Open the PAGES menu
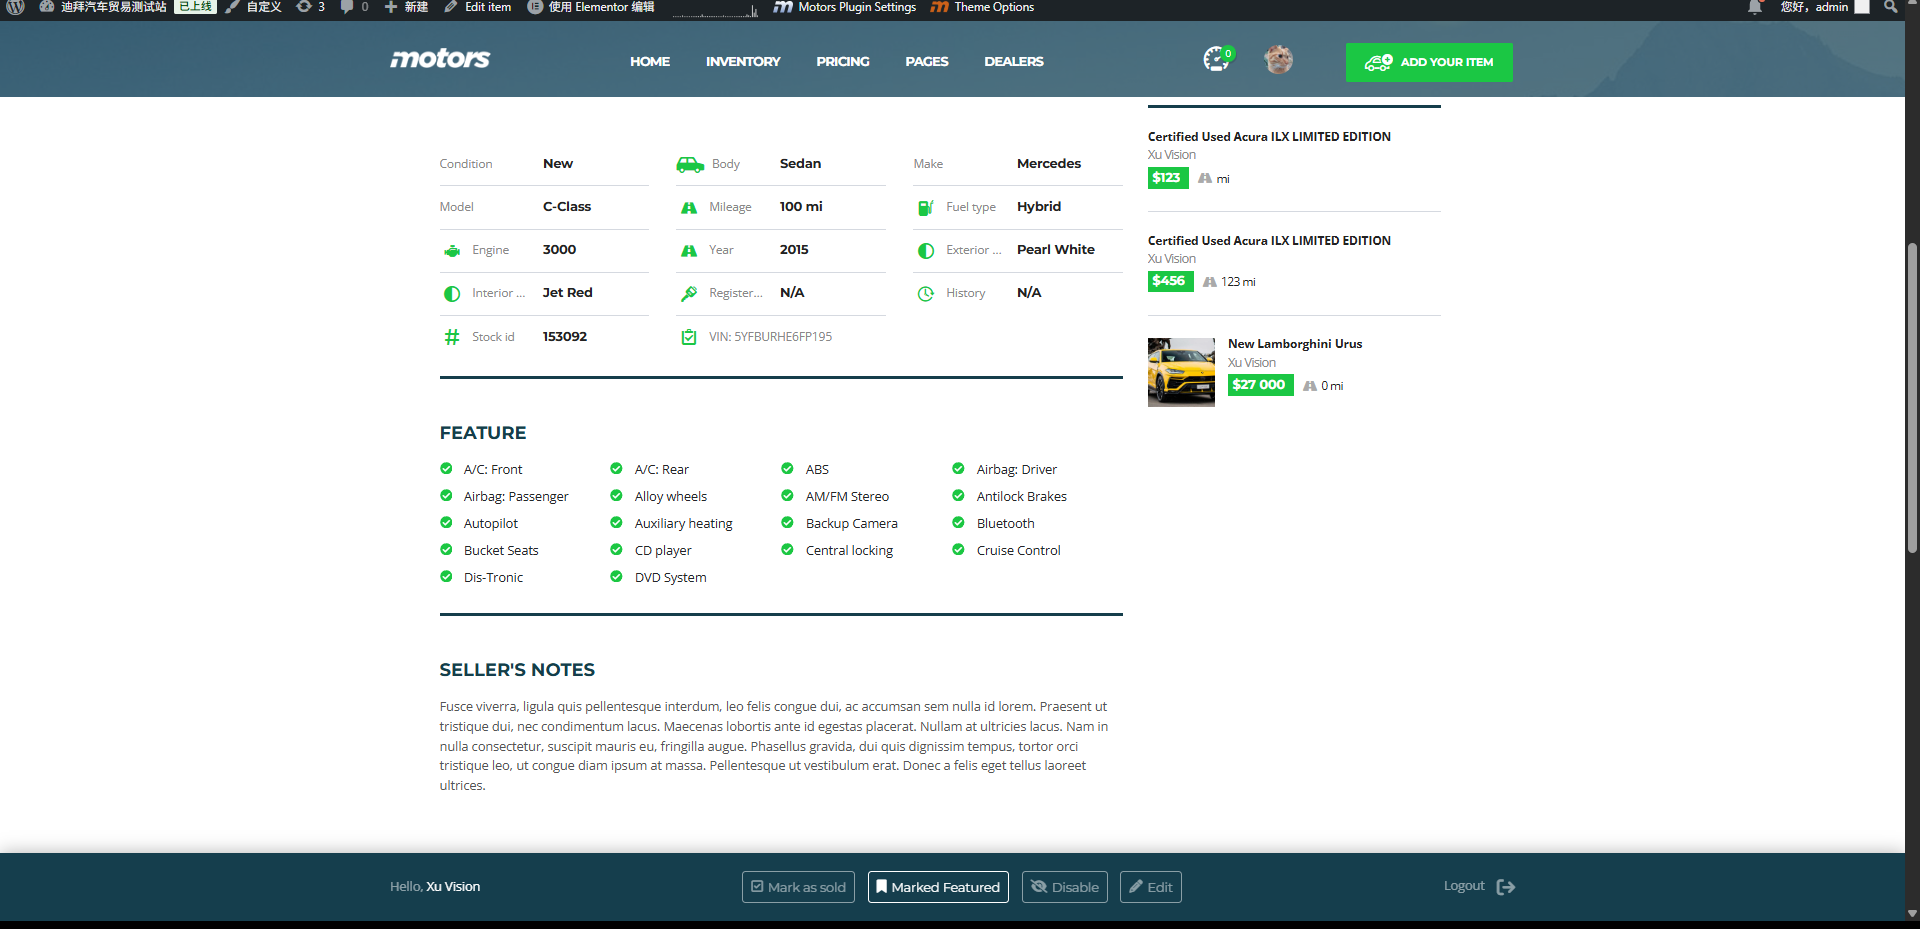 (x=927, y=62)
